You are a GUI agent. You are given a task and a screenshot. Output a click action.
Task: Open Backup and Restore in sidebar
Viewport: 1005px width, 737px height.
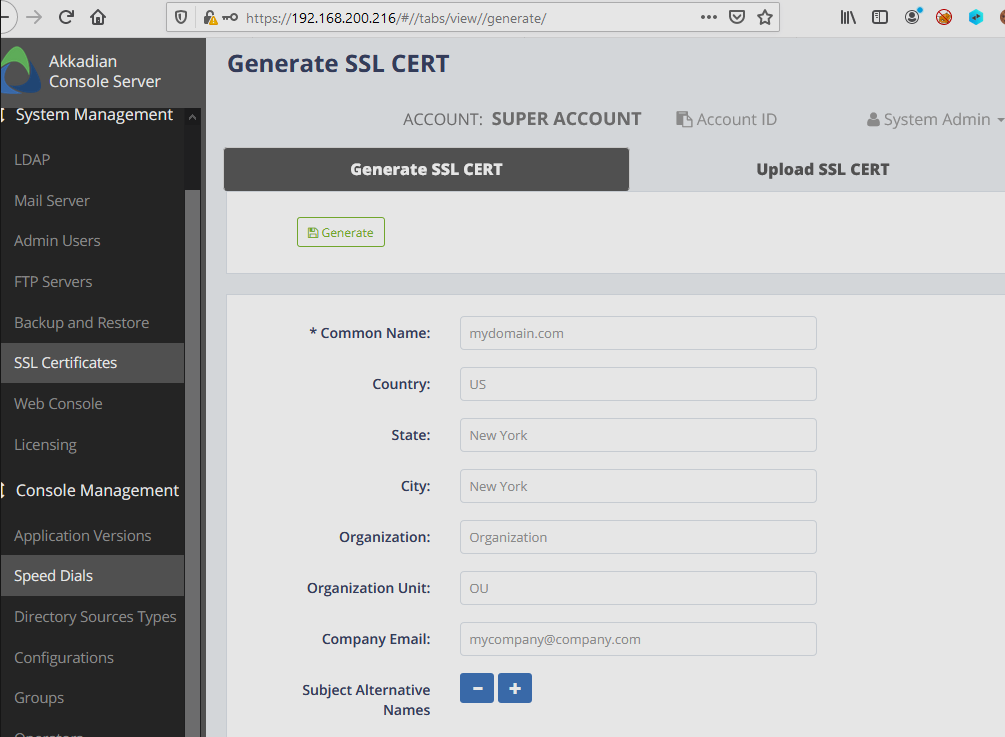(x=81, y=323)
